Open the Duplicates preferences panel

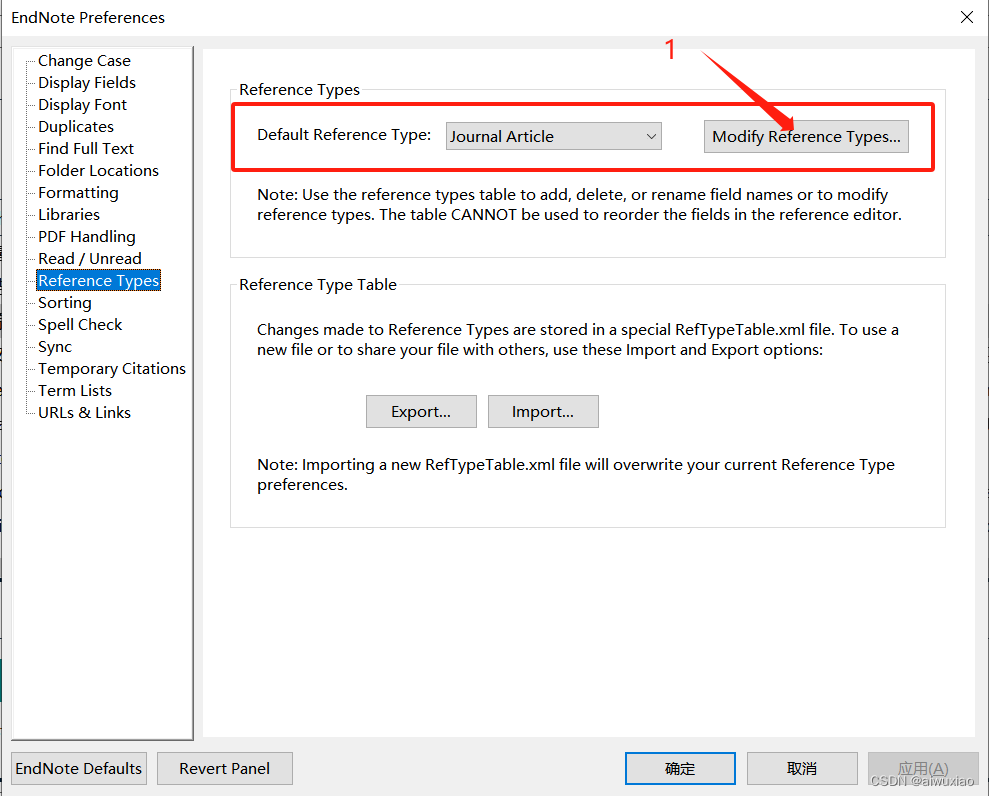(76, 127)
